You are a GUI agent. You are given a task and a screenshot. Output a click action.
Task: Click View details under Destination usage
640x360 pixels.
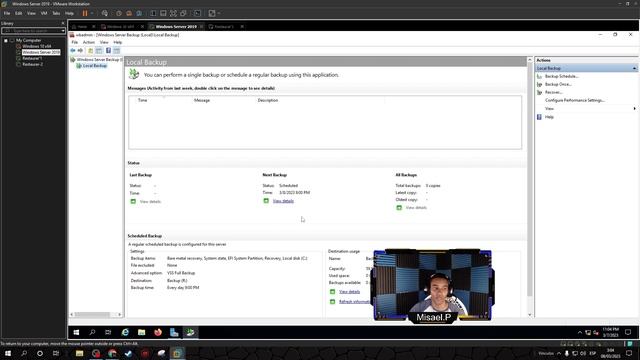pos(349,292)
